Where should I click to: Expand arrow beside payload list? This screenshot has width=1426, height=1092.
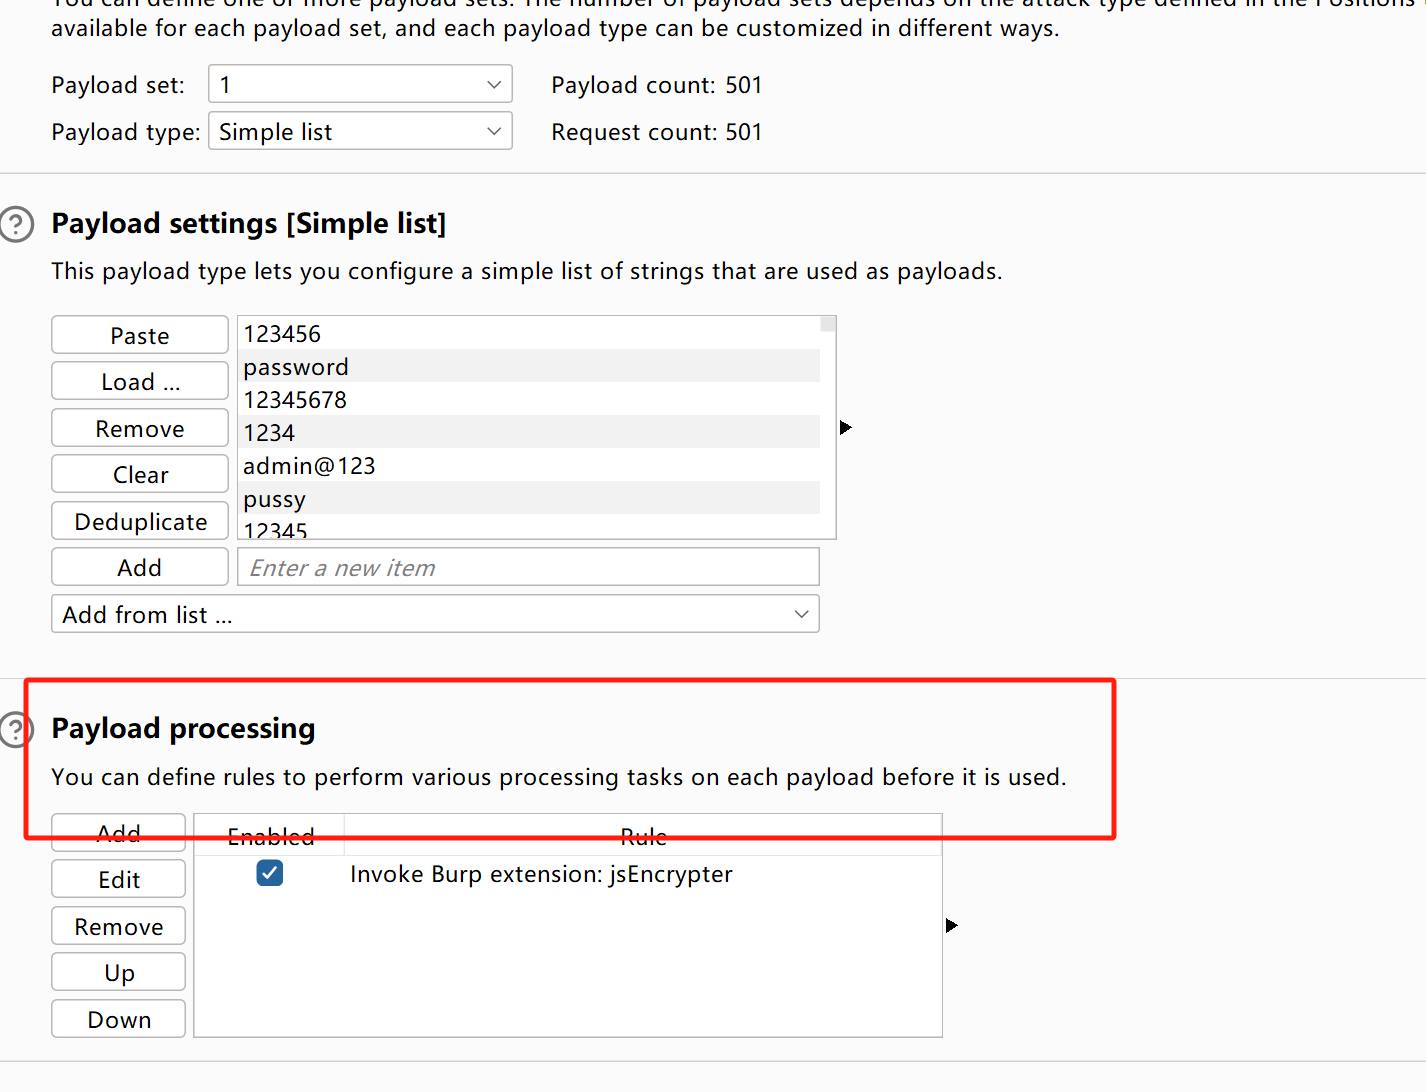click(x=846, y=428)
